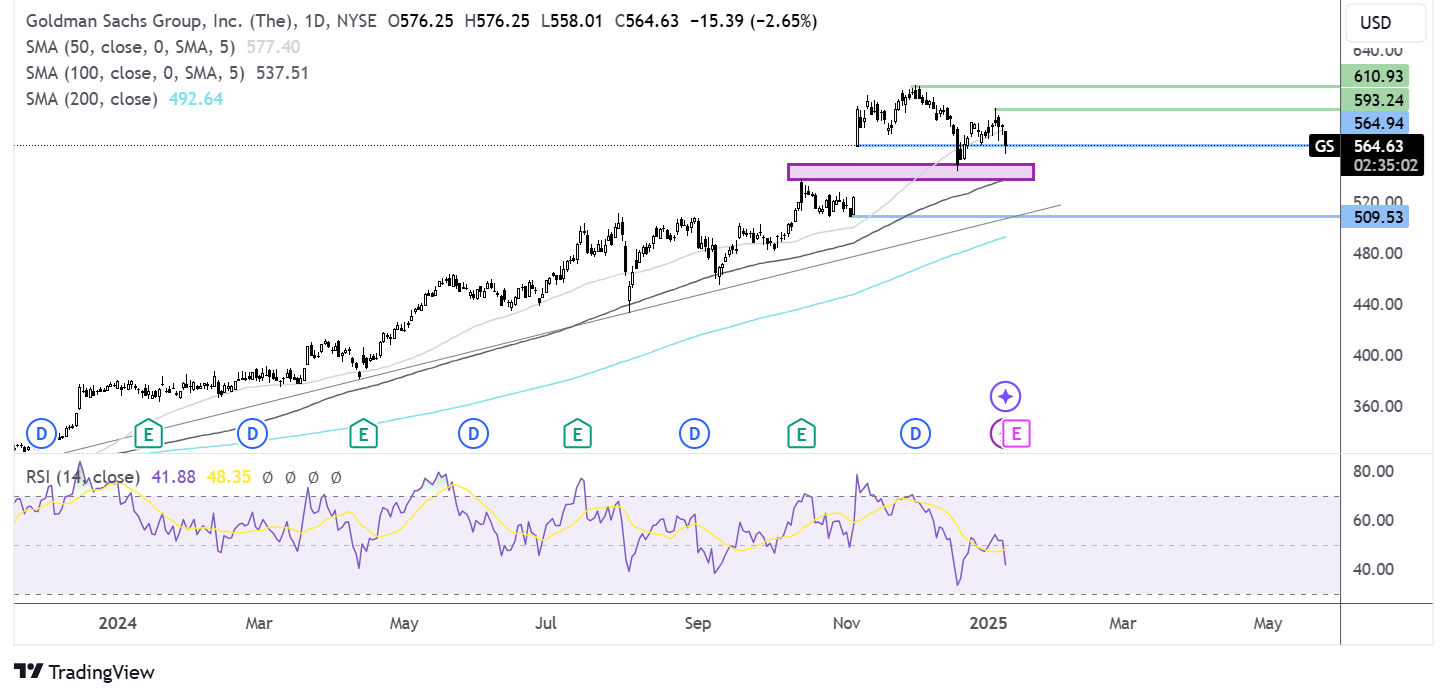Click the earnings marker for July 2024
The height and width of the screenshot is (698, 1448).
pos(576,434)
